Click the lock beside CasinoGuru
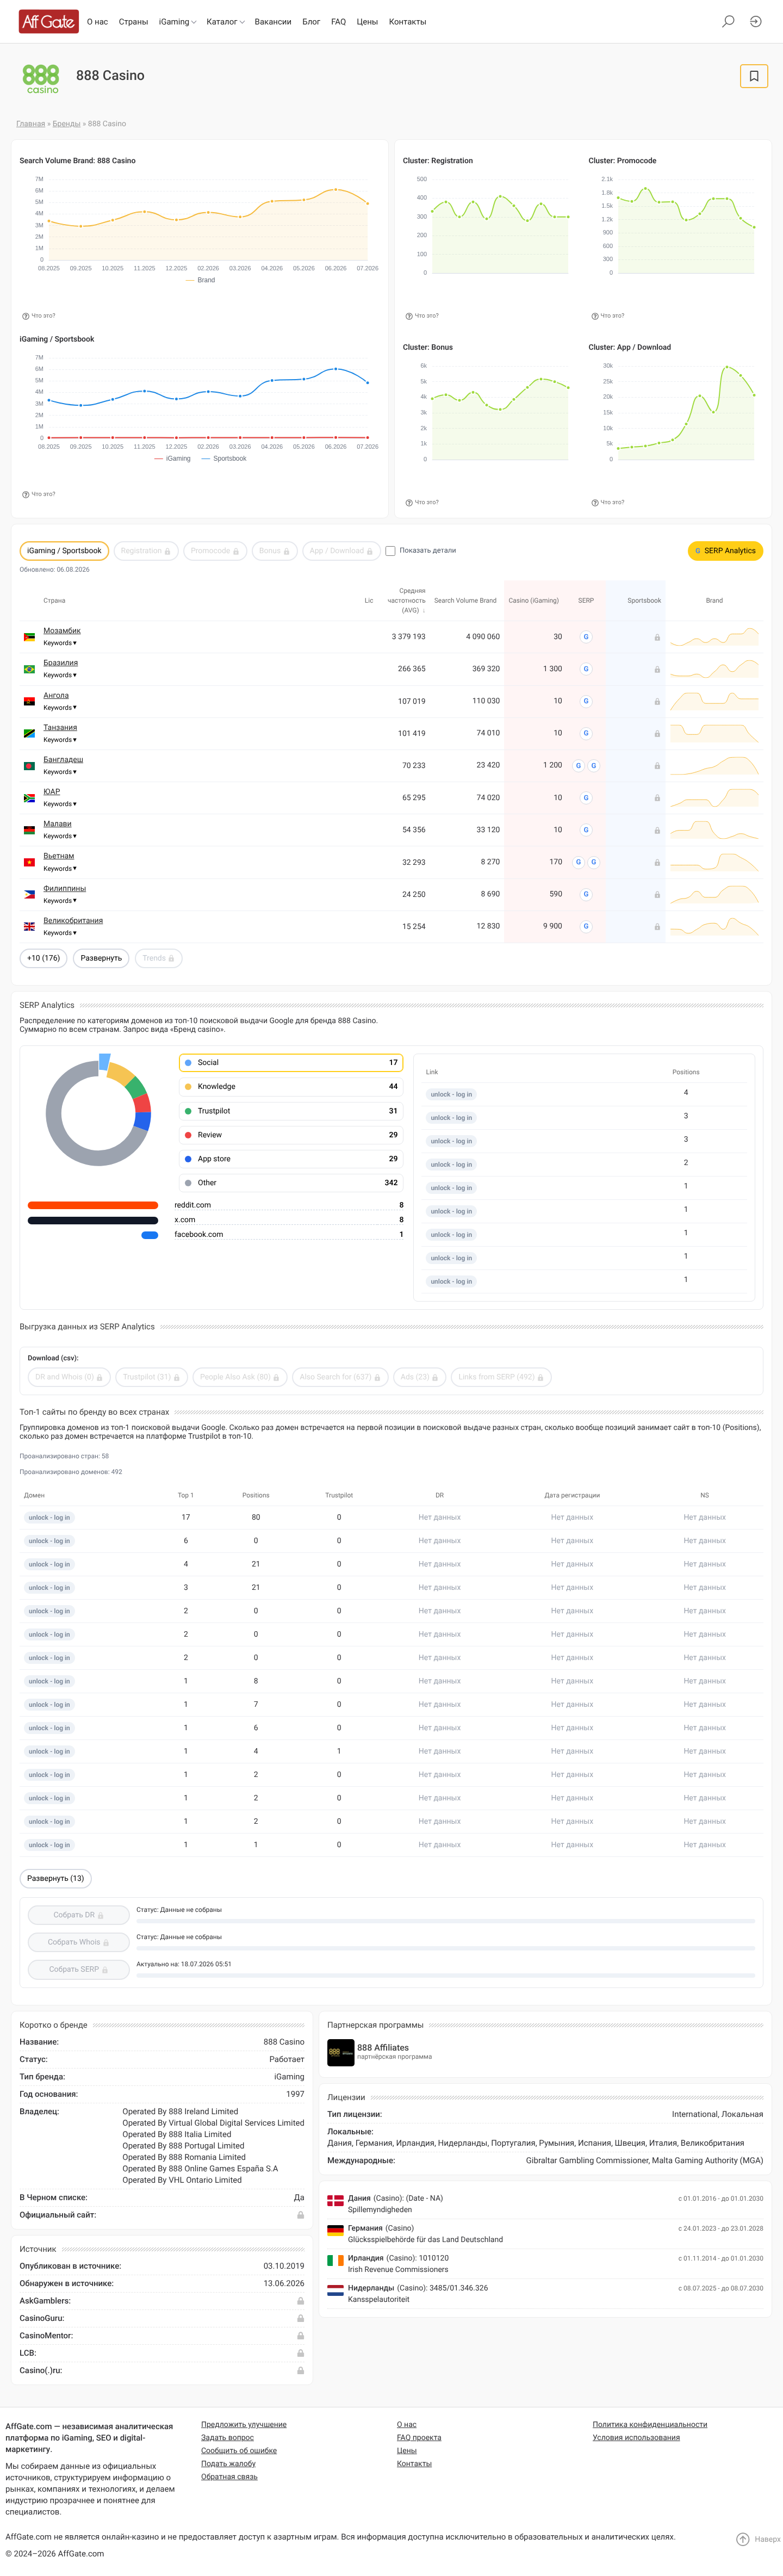This screenshot has height=2576, width=783. click(300, 2318)
